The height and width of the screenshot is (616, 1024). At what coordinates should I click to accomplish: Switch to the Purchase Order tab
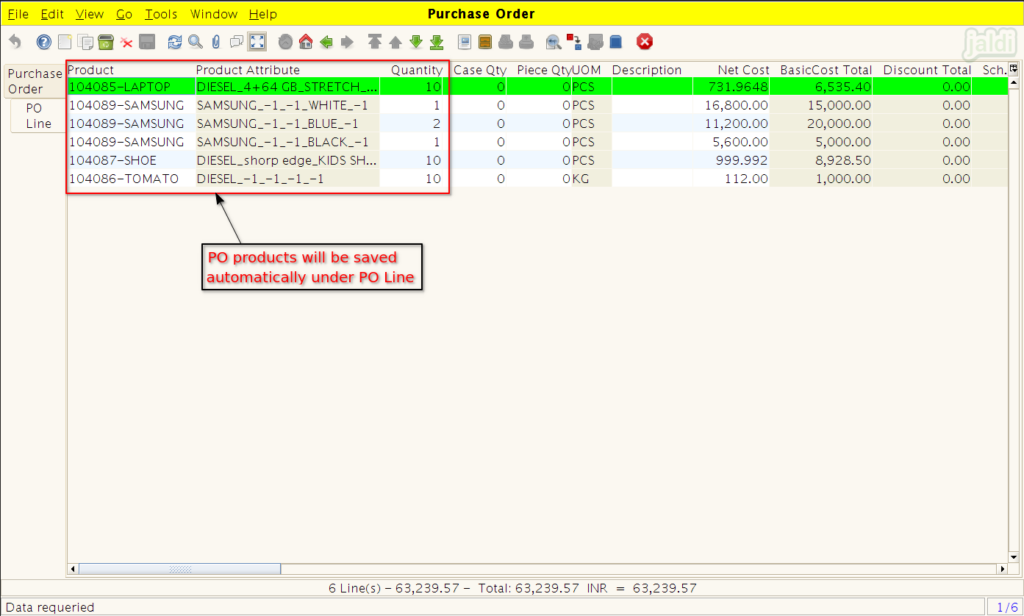point(34,82)
